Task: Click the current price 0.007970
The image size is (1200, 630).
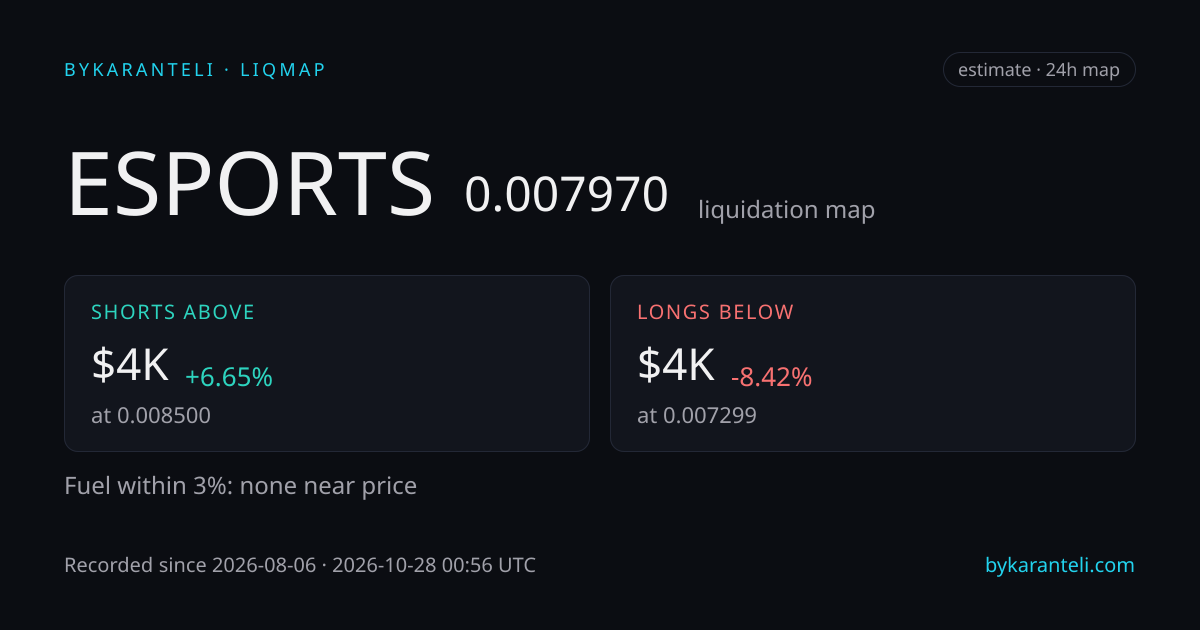Action: click(566, 194)
